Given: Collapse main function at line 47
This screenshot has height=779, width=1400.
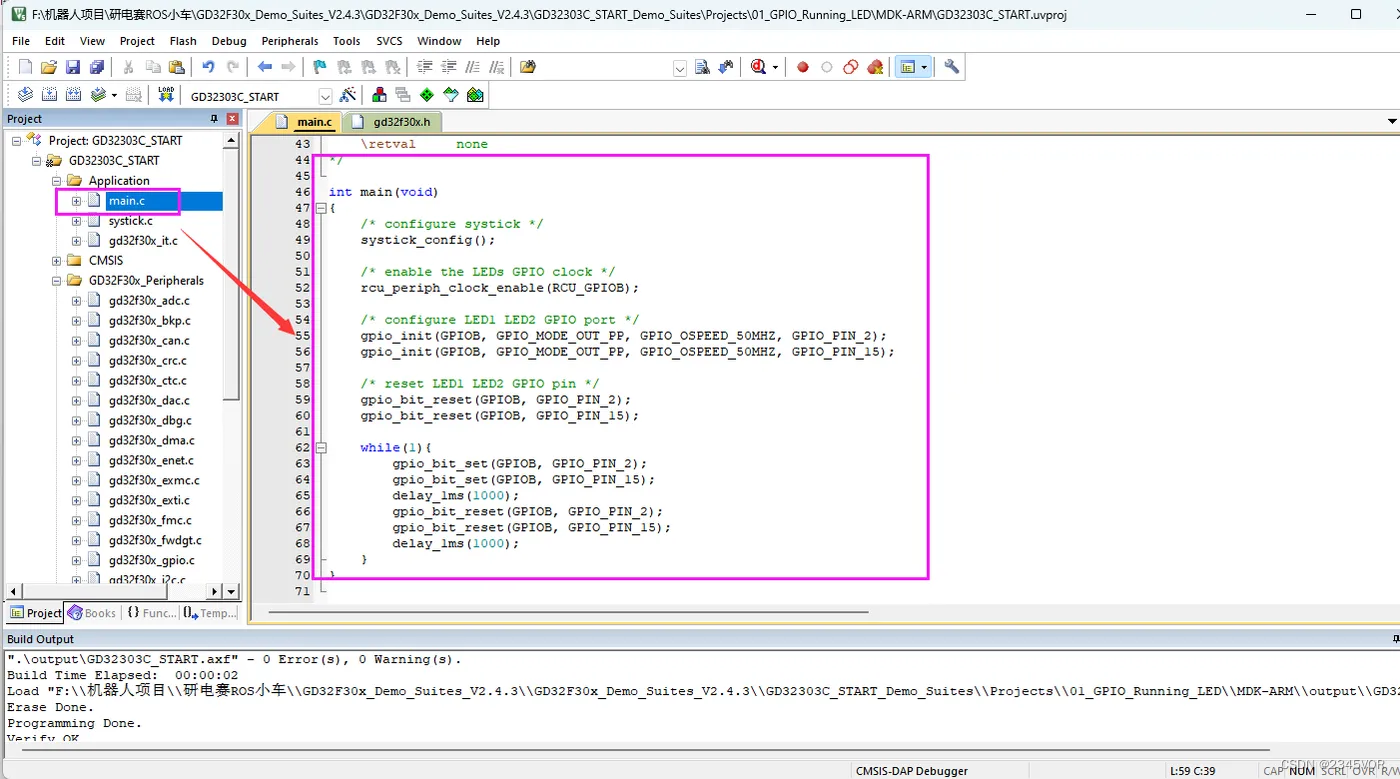Looking at the screenshot, I should (321, 208).
